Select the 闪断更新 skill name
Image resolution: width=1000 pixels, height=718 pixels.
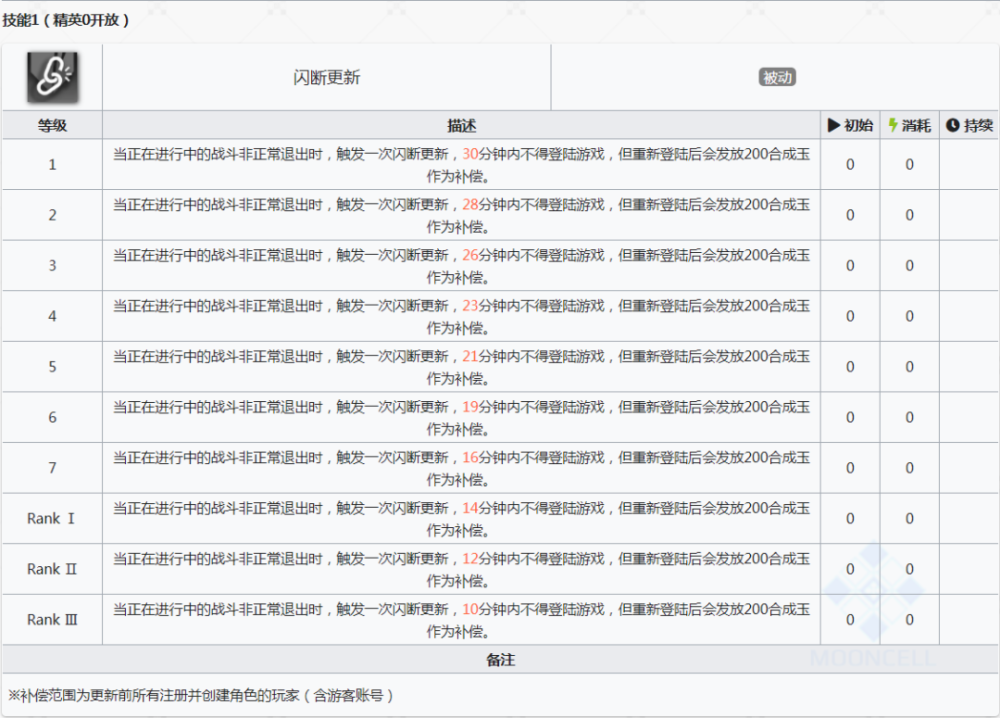click(327, 78)
